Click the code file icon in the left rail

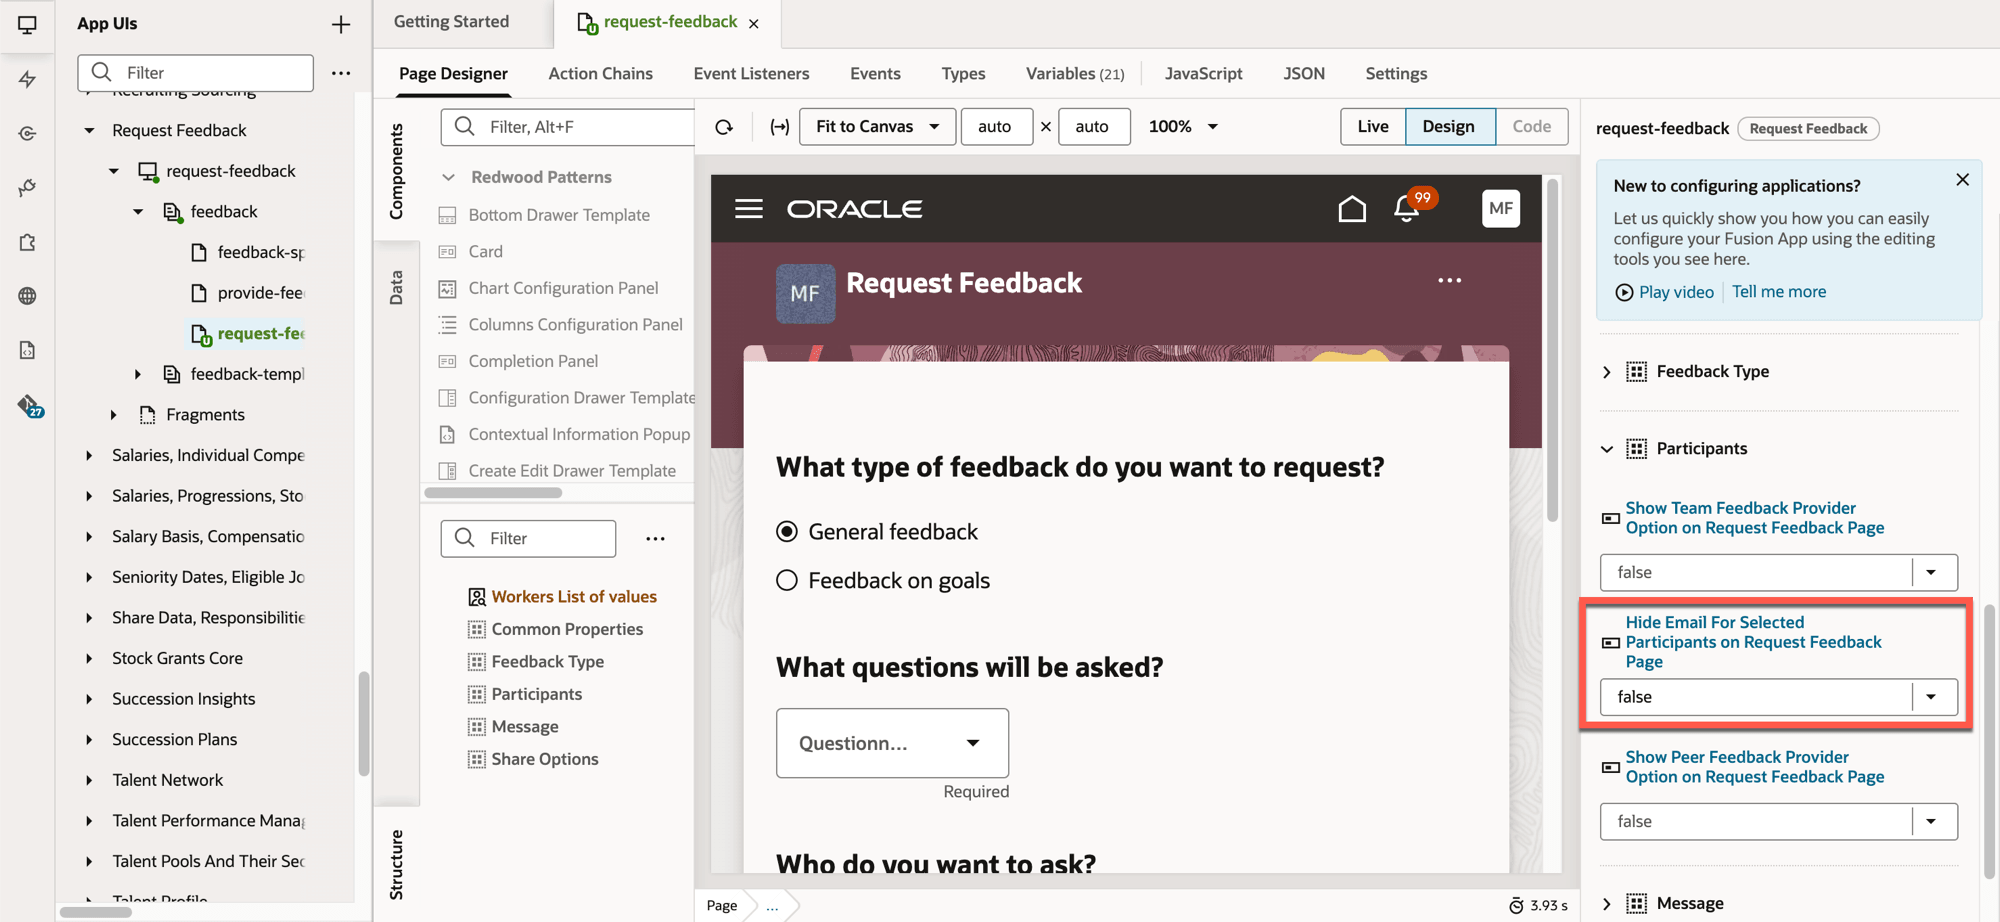pos(27,349)
